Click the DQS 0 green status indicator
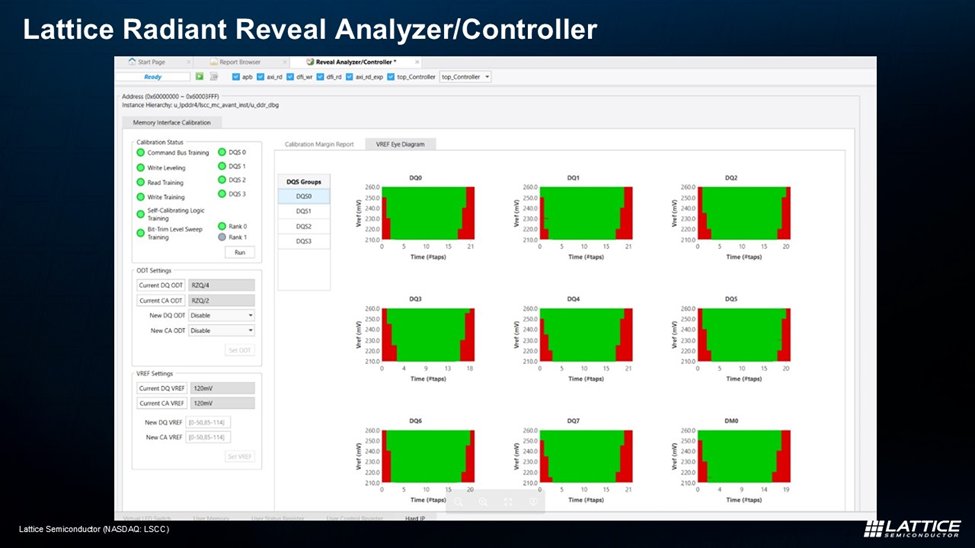The image size is (975, 548). (222, 152)
